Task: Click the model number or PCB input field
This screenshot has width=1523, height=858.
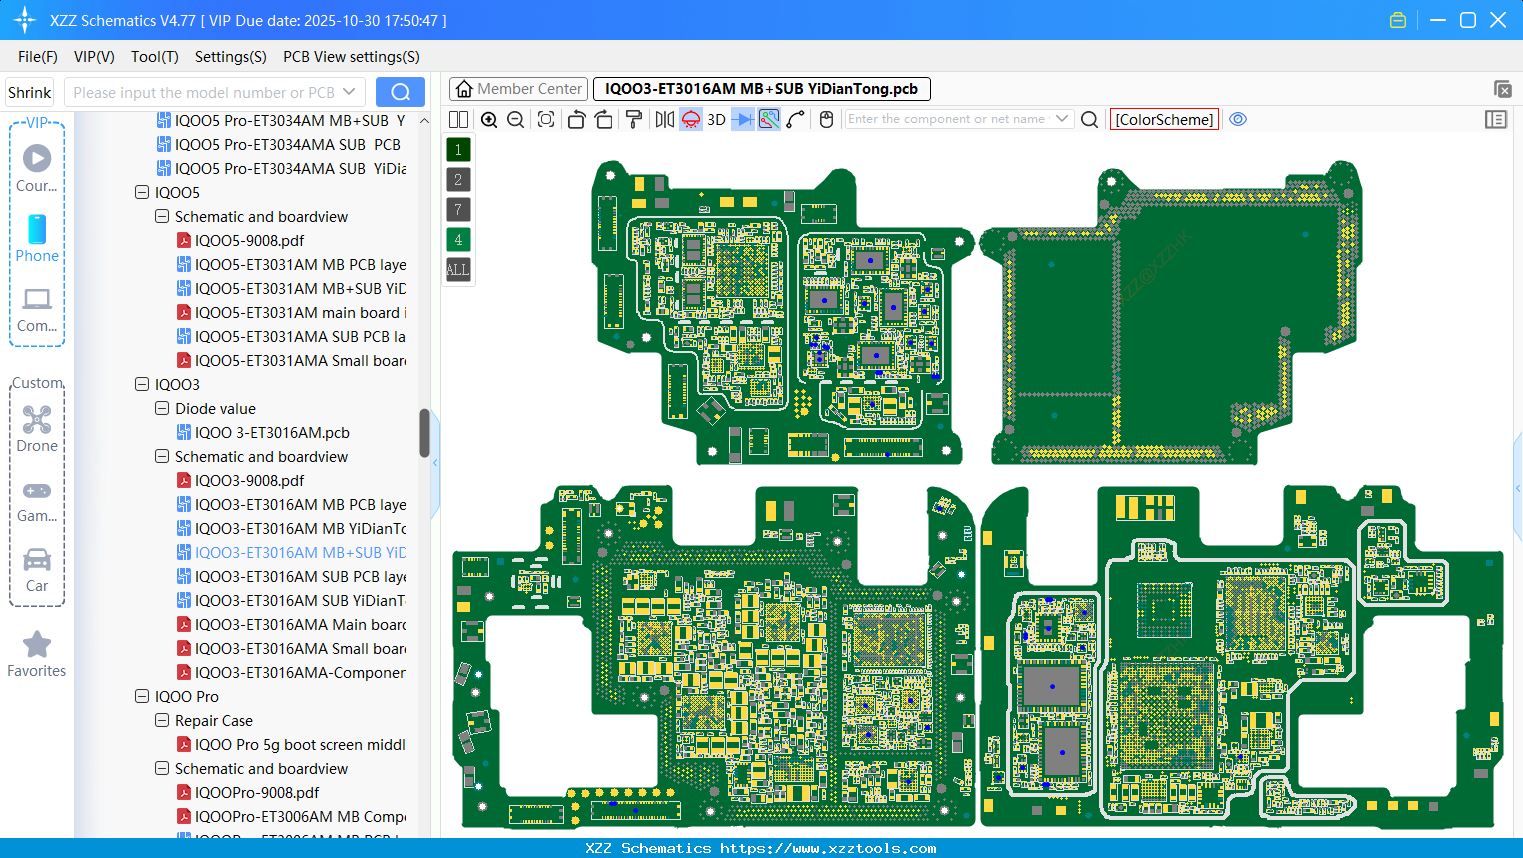Action: 204,92
